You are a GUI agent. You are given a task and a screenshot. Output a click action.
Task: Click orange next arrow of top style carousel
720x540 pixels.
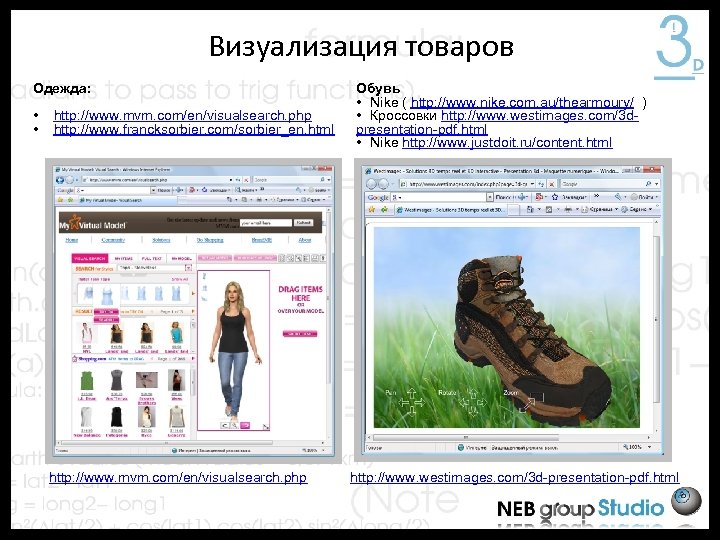tap(193, 293)
